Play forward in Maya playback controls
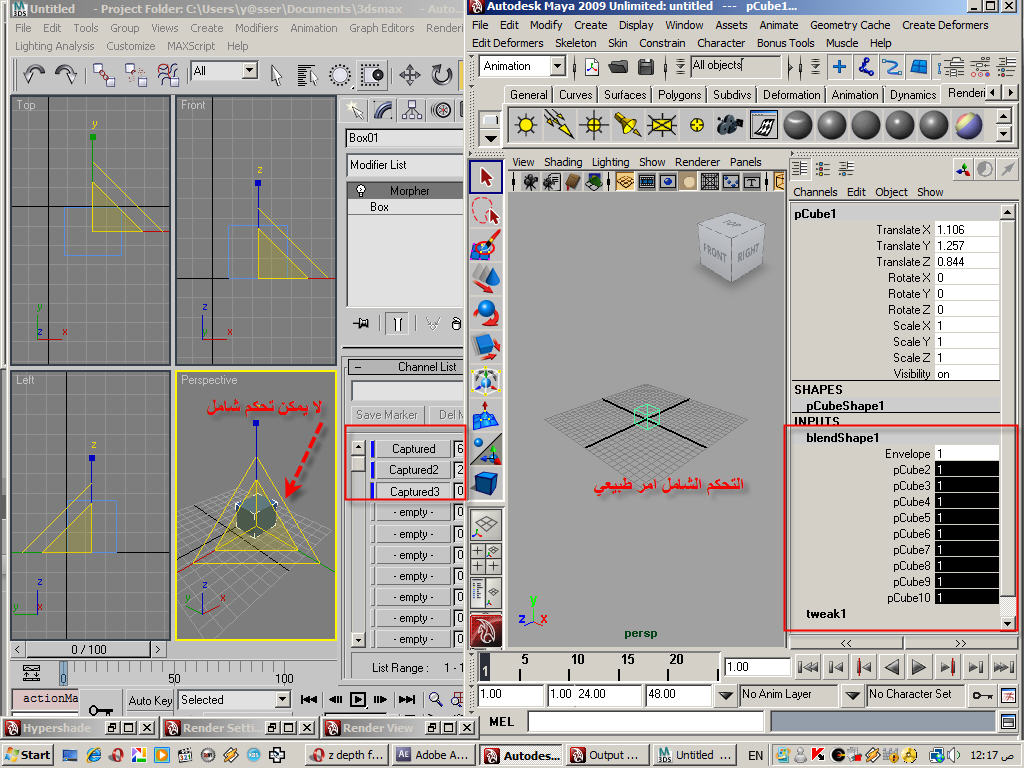 pos(918,667)
